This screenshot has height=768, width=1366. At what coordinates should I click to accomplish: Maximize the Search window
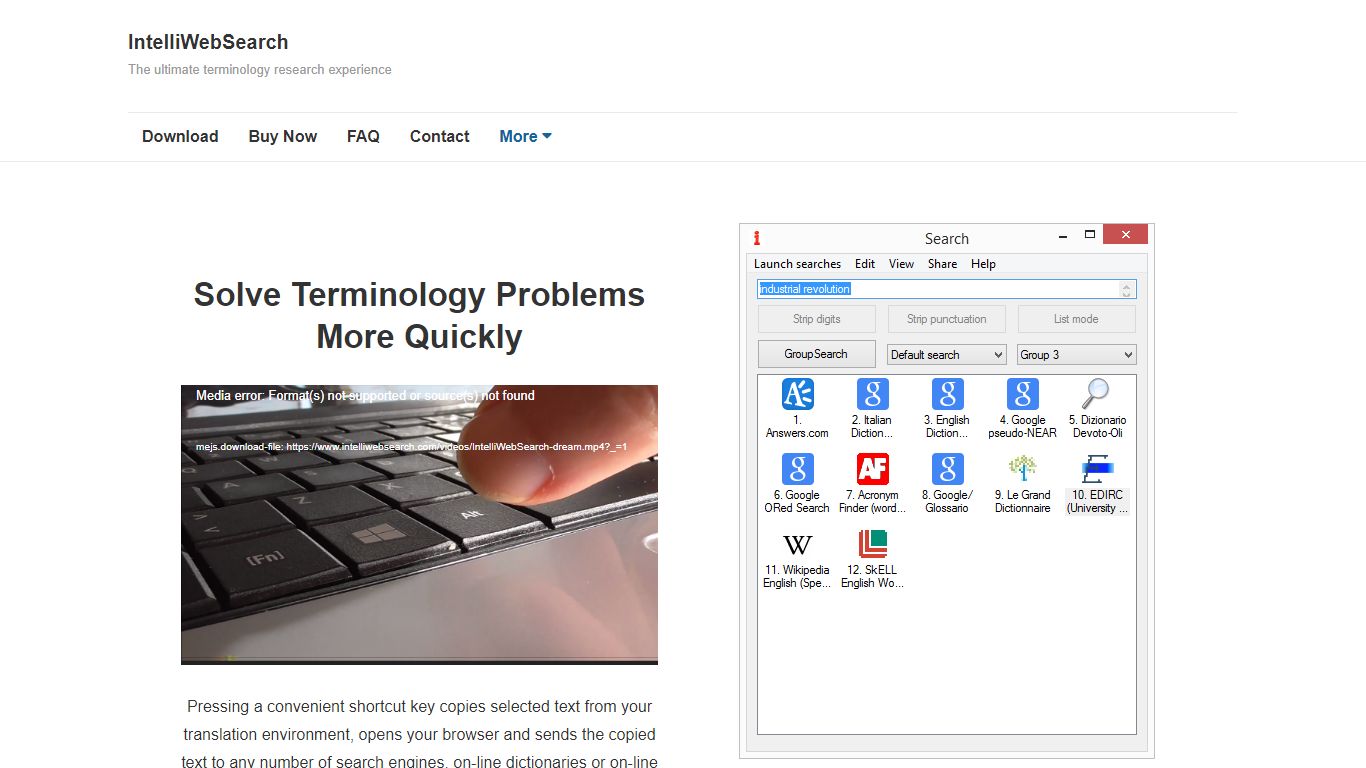(1090, 235)
